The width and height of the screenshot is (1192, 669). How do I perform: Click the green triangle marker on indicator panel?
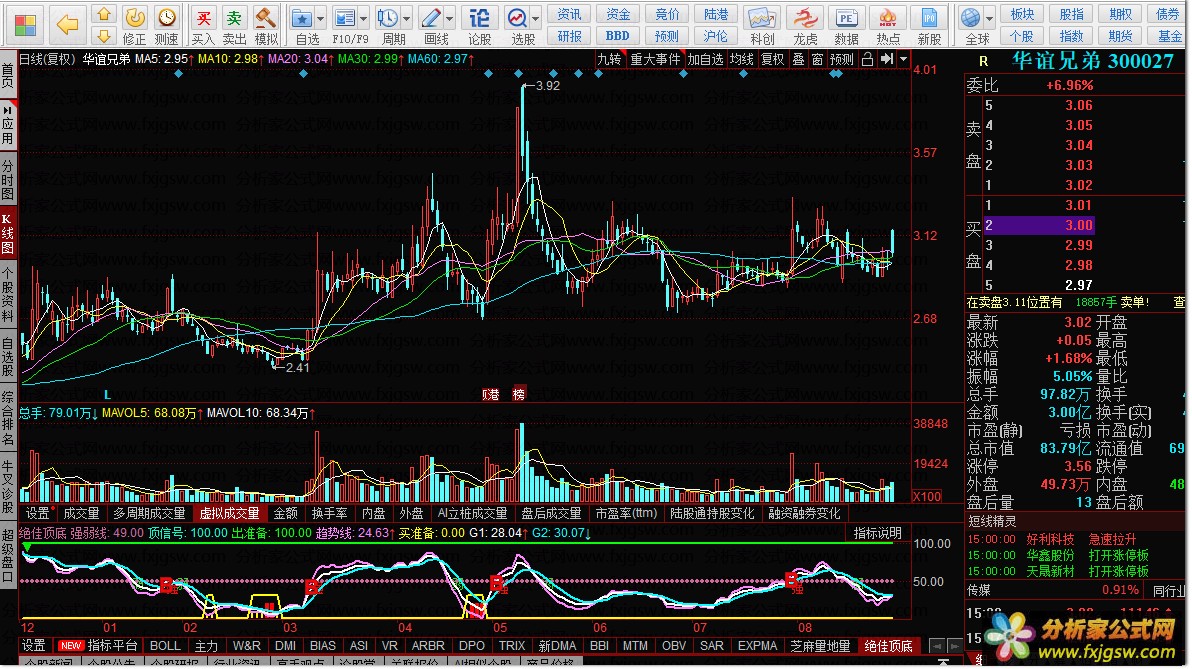tap(27, 547)
